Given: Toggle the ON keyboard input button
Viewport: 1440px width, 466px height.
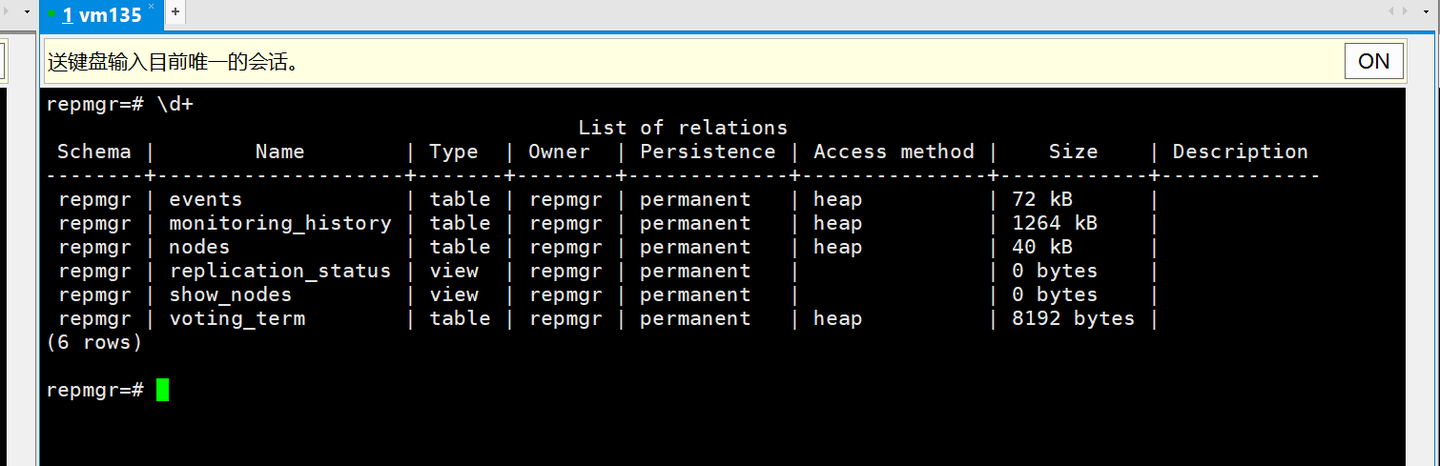Looking at the screenshot, I should pos(1373,61).
